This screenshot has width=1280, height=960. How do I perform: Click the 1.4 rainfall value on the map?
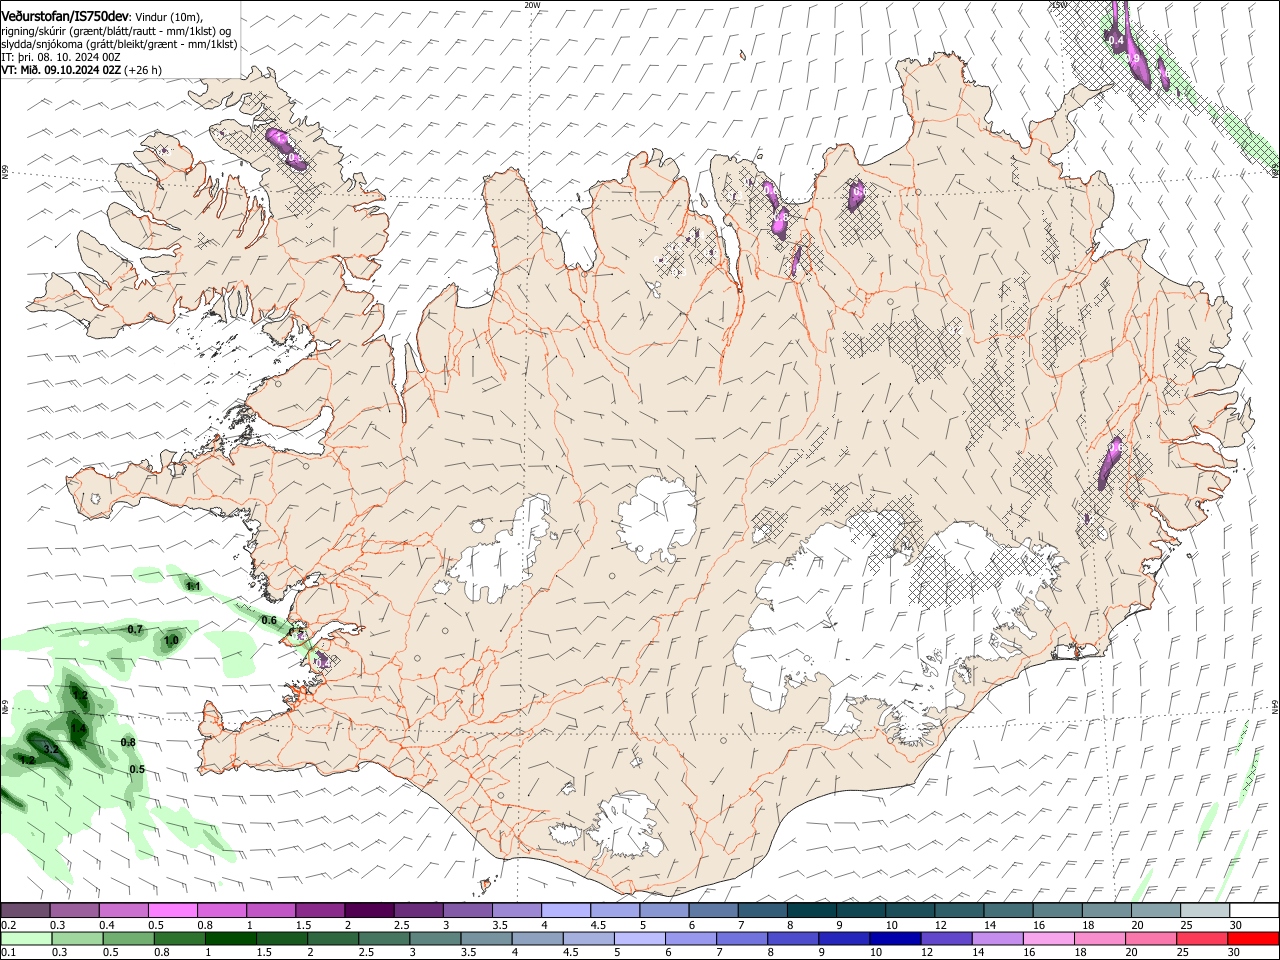pyautogui.click(x=78, y=728)
